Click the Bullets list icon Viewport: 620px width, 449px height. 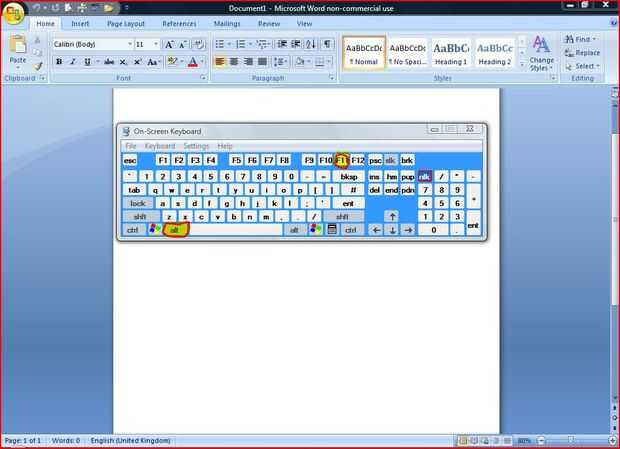click(x=220, y=44)
